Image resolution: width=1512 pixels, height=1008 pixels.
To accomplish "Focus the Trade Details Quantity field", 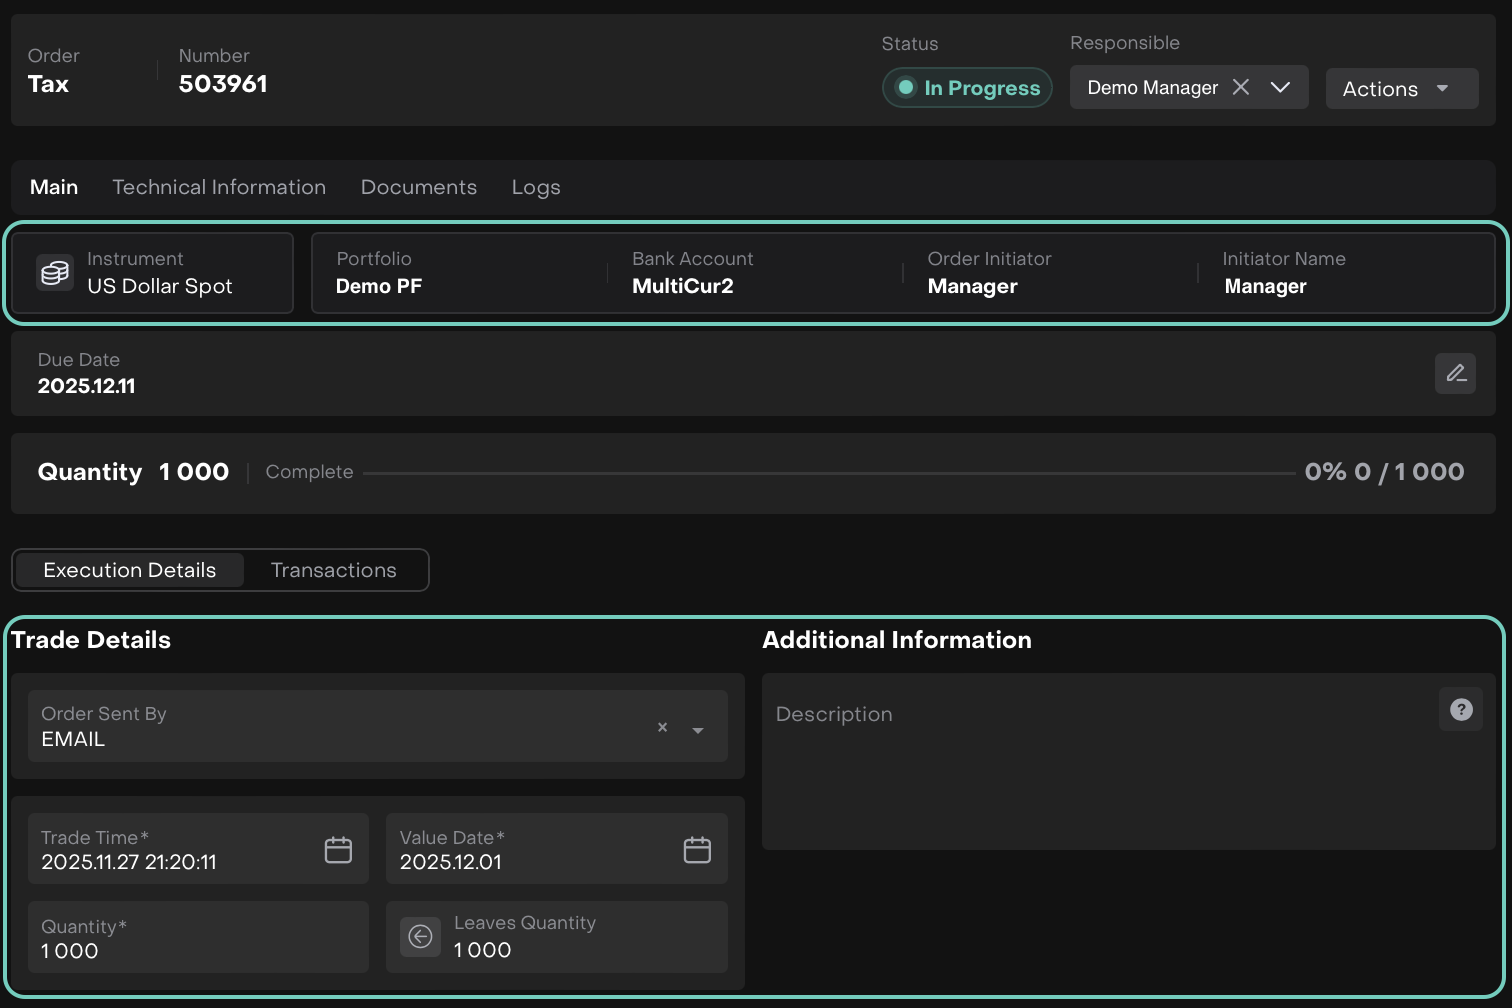I will pos(198,938).
